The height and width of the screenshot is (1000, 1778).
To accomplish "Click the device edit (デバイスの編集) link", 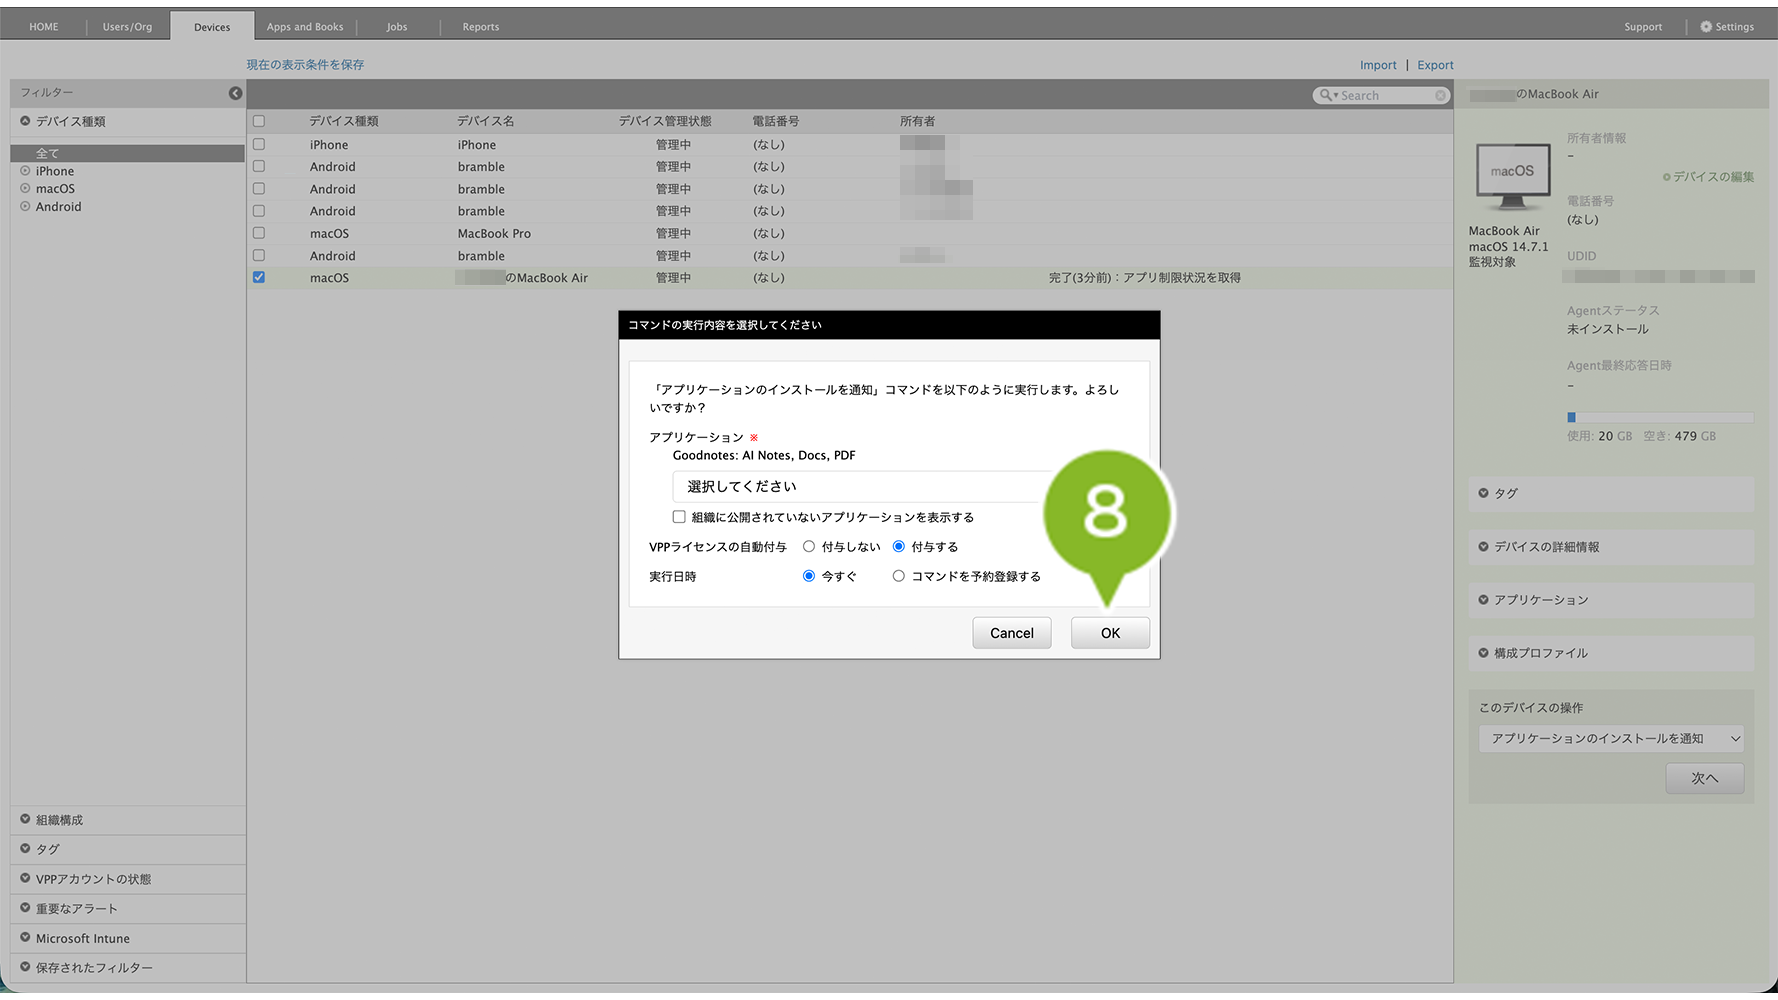I will click(1708, 177).
